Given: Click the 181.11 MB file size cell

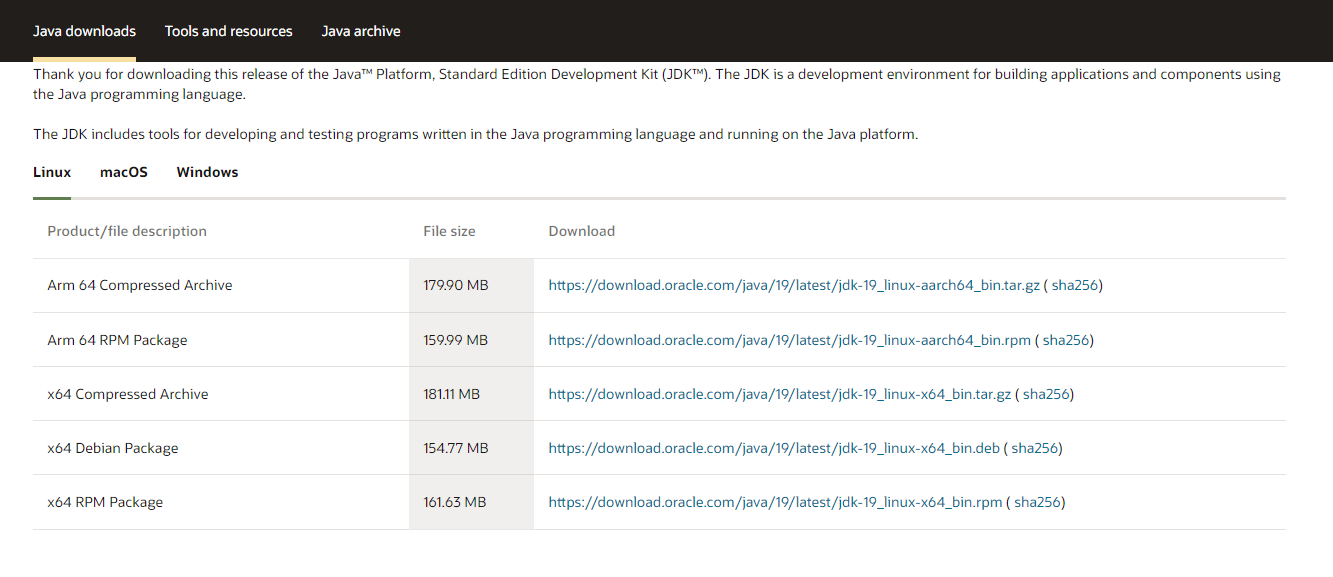Looking at the screenshot, I should pyautogui.click(x=471, y=394).
